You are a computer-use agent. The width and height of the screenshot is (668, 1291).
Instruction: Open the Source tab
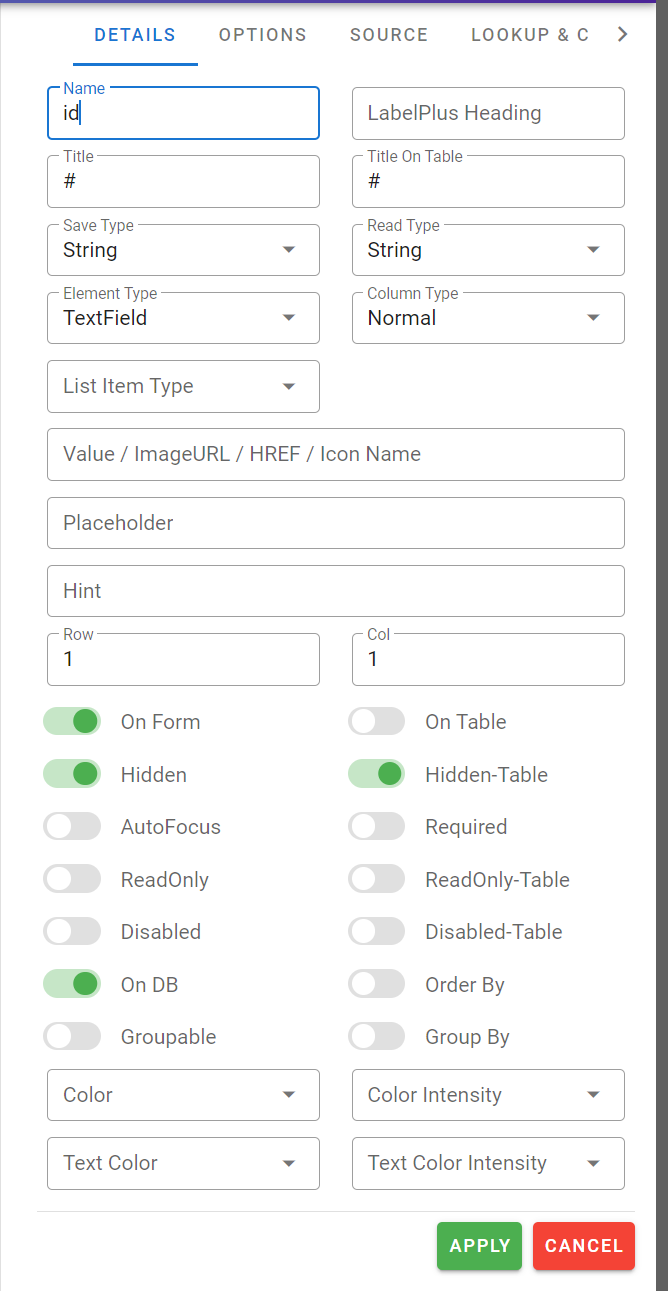[x=389, y=35]
